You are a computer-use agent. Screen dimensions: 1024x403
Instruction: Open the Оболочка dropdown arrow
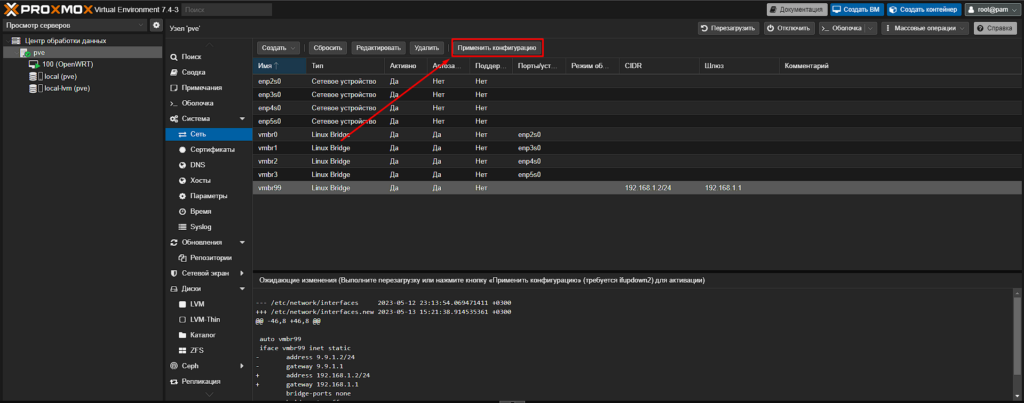[871, 28]
